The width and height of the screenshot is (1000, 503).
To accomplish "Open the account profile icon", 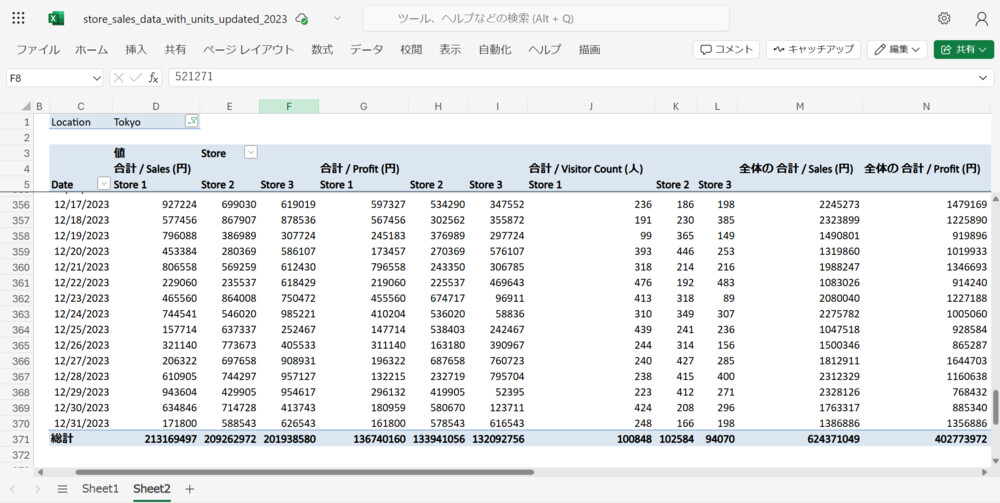I will [x=981, y=18].
